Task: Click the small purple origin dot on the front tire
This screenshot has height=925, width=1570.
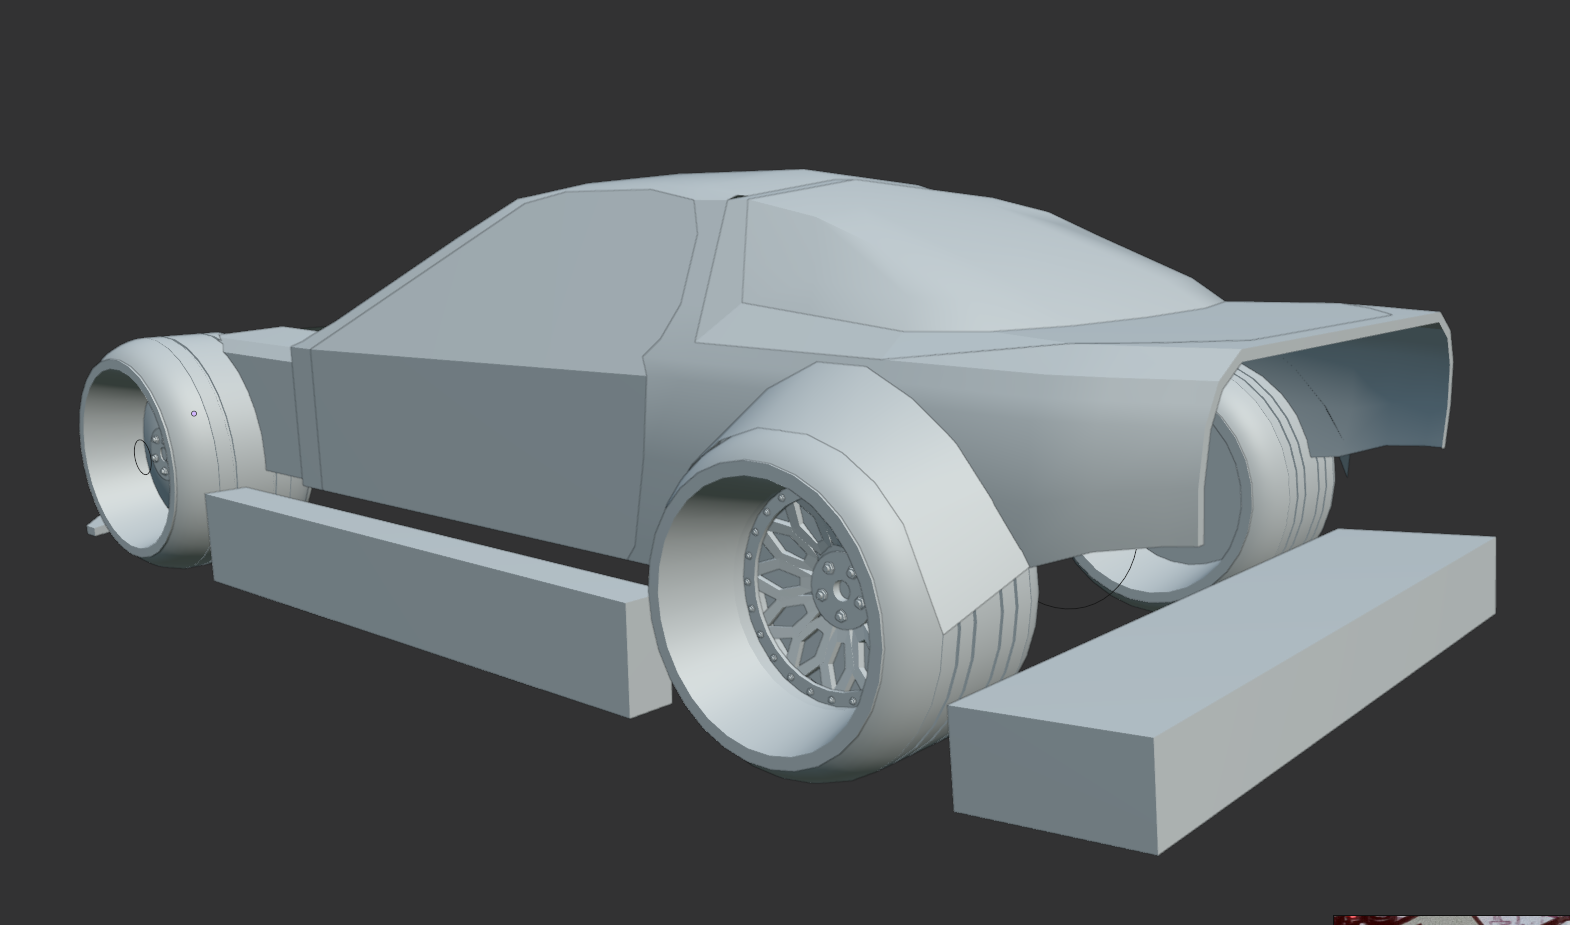Action: (194, 413)
